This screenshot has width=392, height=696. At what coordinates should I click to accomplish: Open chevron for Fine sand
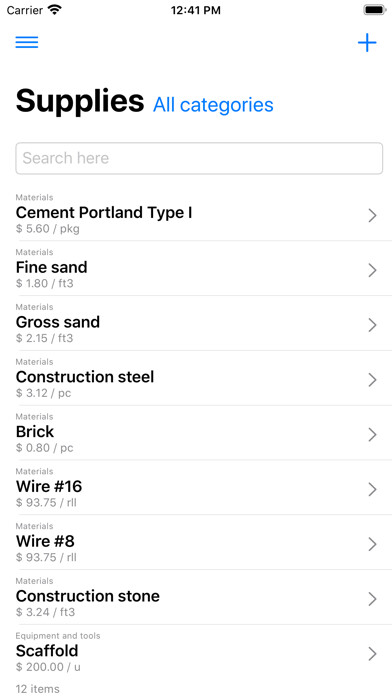(x=372, y=270)
